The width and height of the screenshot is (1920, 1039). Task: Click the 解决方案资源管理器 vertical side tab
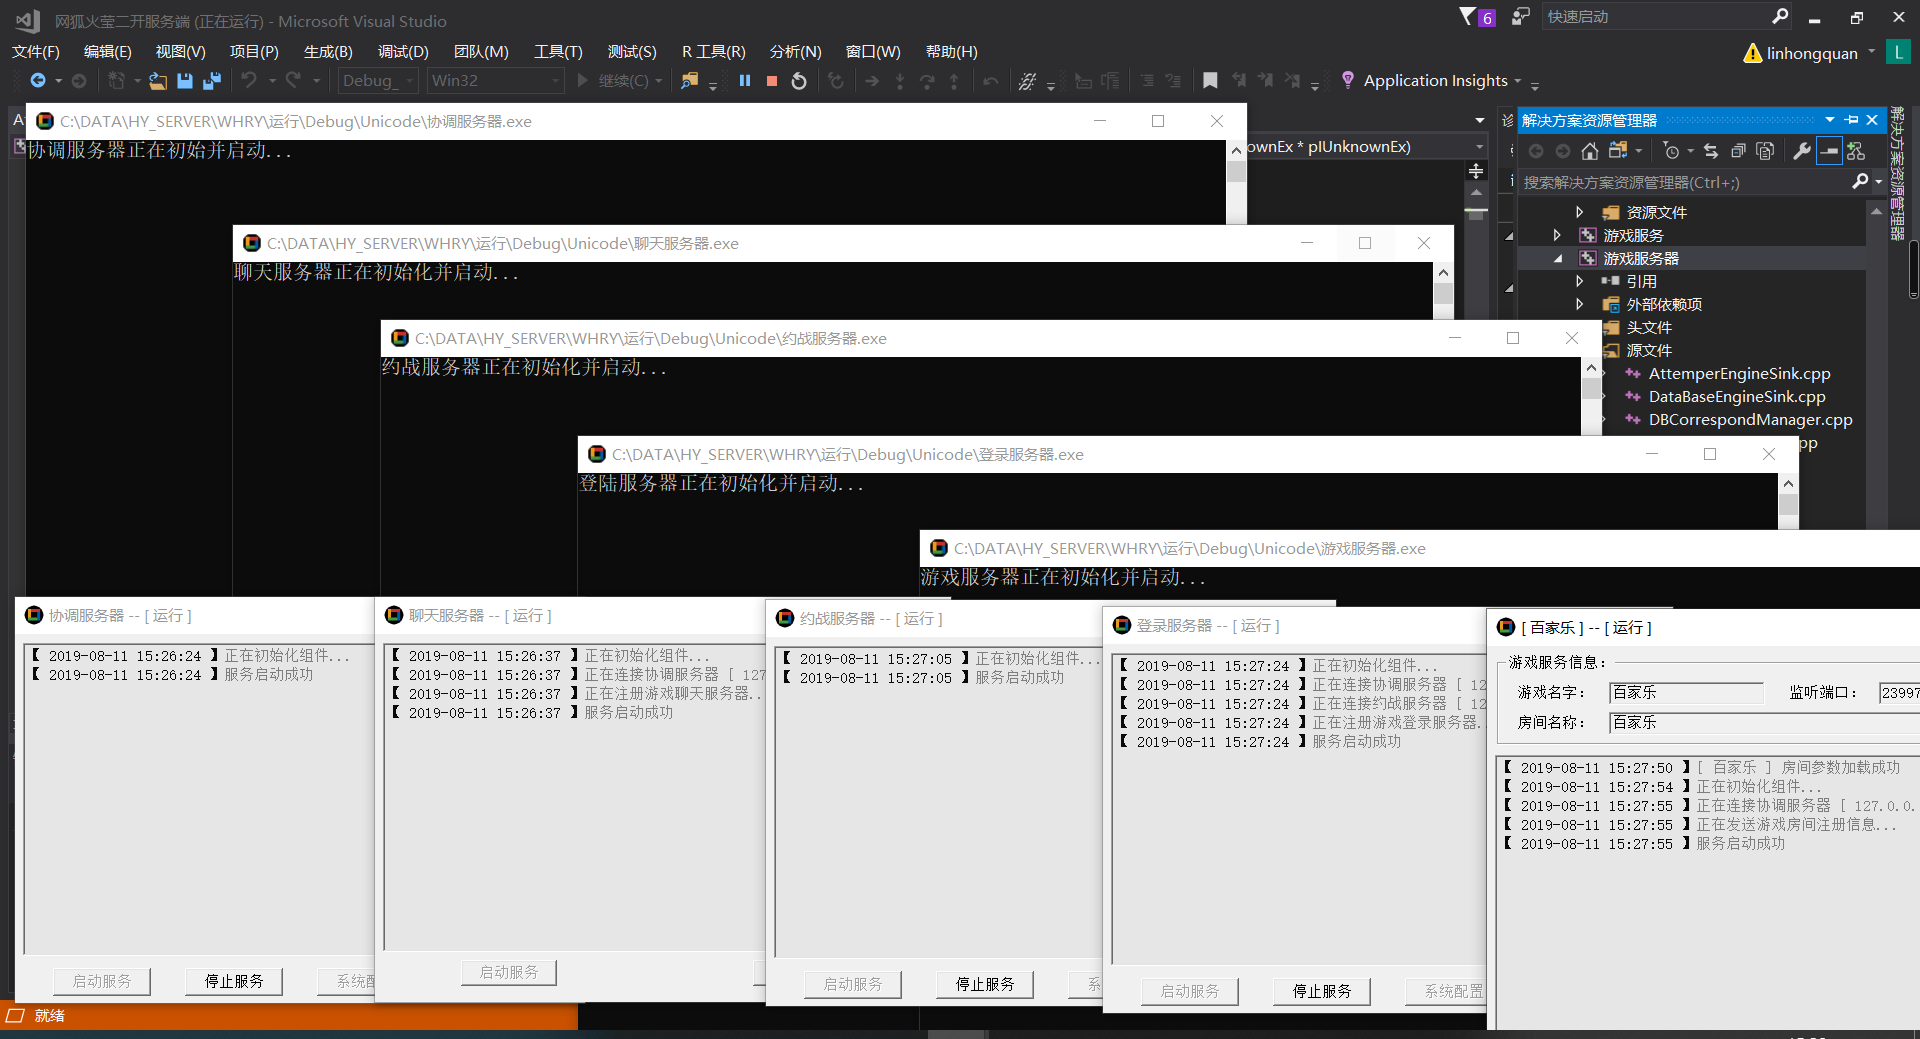point(1897,173)
